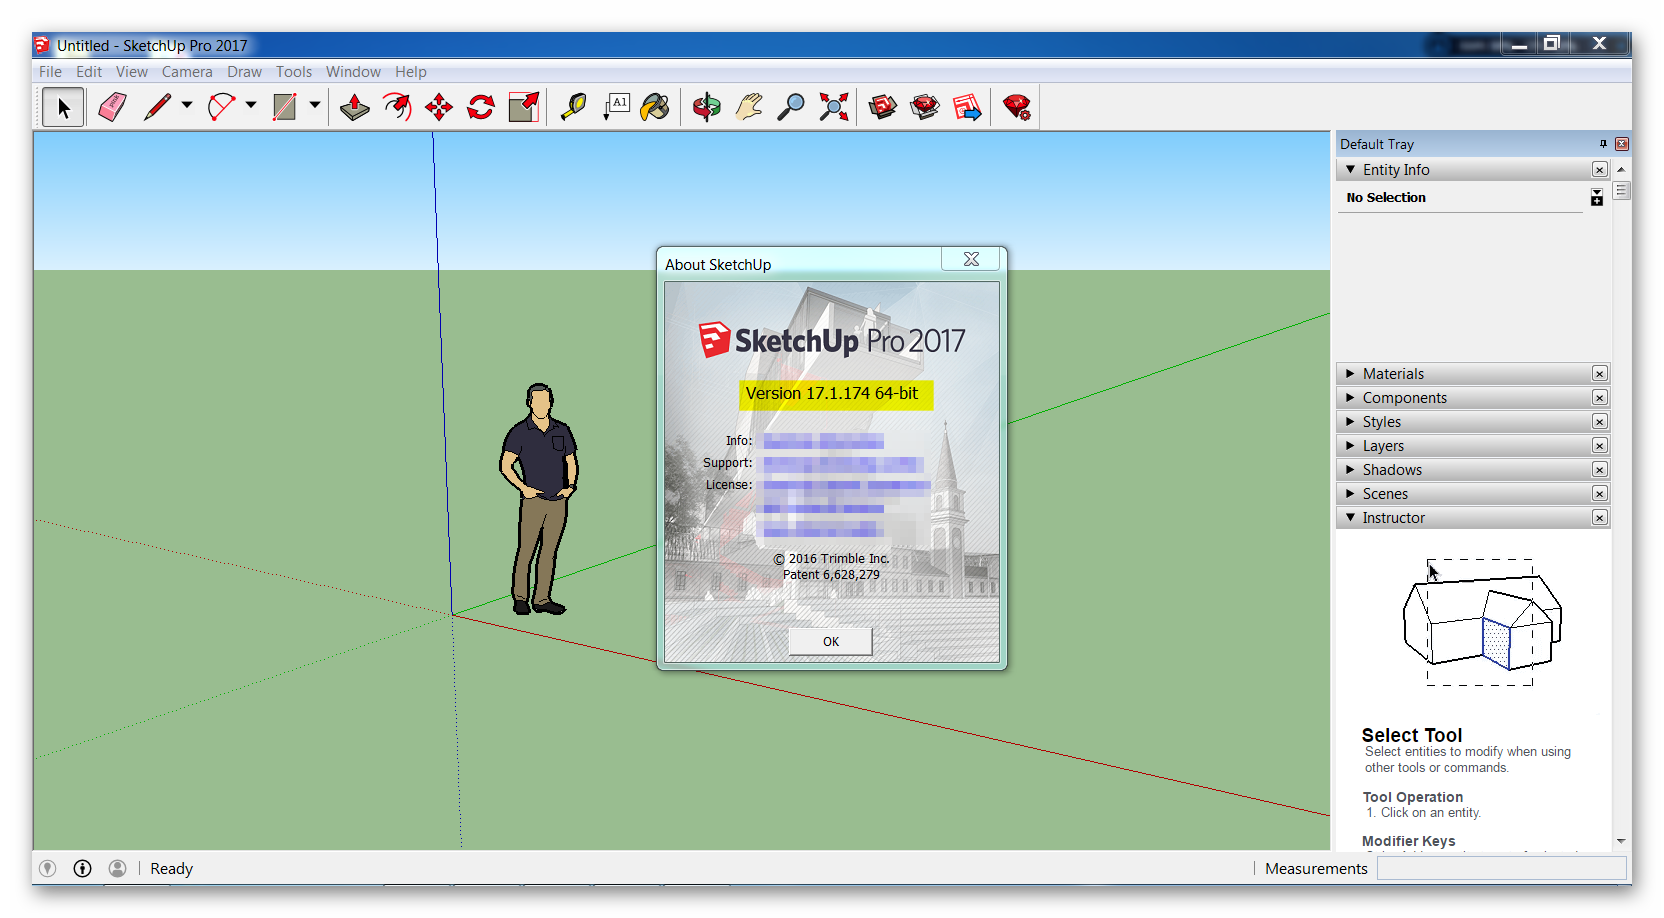Close the Entity Info panel
The height and width of the screenshot is (918, 1664).
coord(1600,170)
